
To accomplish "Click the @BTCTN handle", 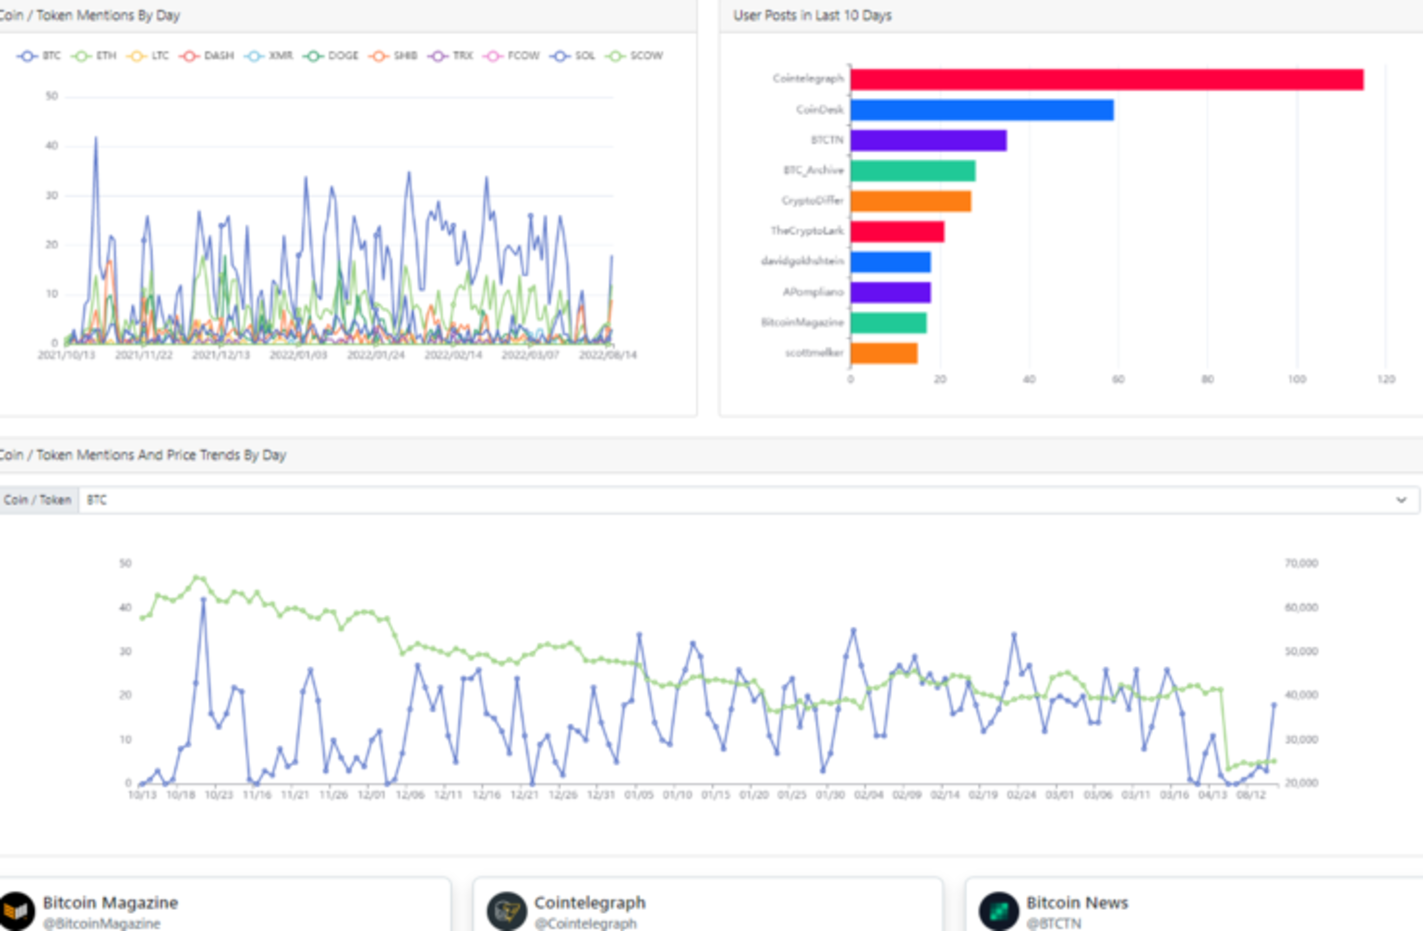I will click(x=1053, y=923).
